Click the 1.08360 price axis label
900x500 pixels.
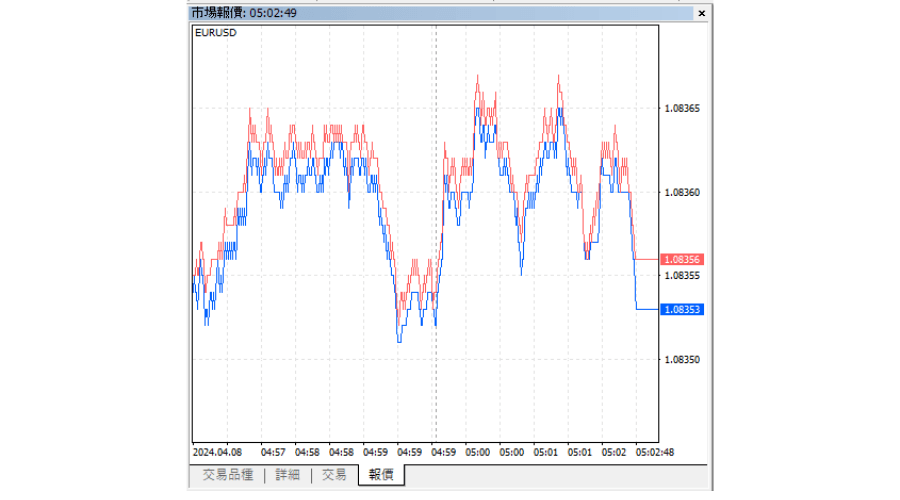pyautogui.click(x=684, y=192)
